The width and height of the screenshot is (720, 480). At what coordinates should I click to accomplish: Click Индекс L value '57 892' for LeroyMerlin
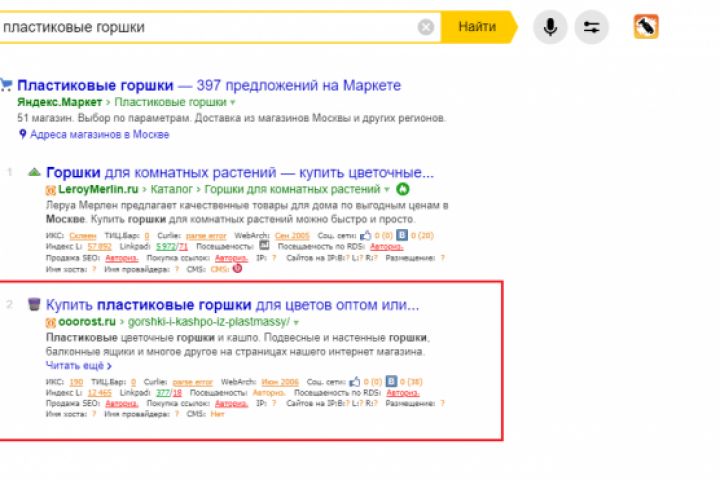tap(99, 247)
